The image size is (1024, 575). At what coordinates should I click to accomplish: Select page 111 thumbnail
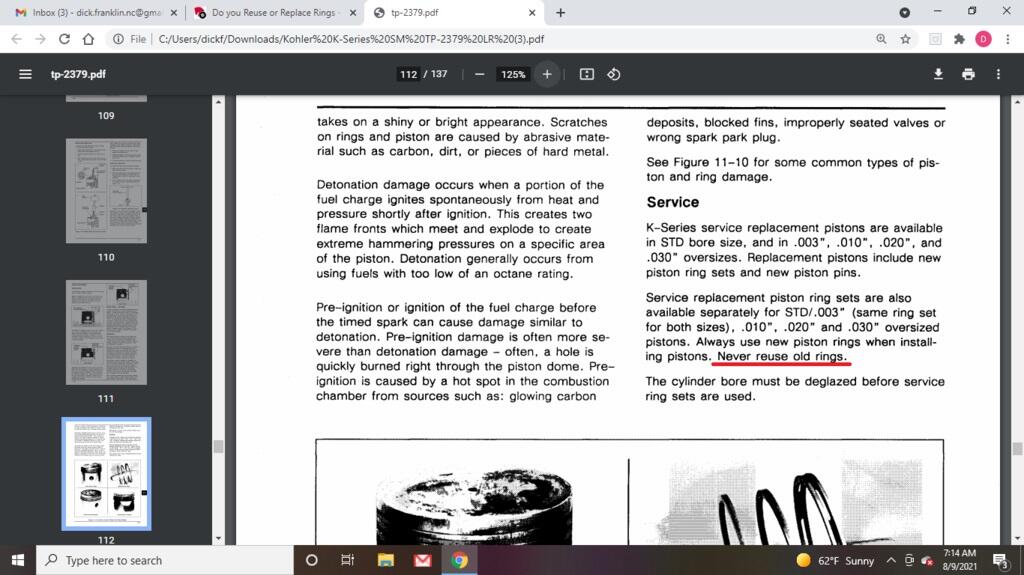(x=106, y=332)
